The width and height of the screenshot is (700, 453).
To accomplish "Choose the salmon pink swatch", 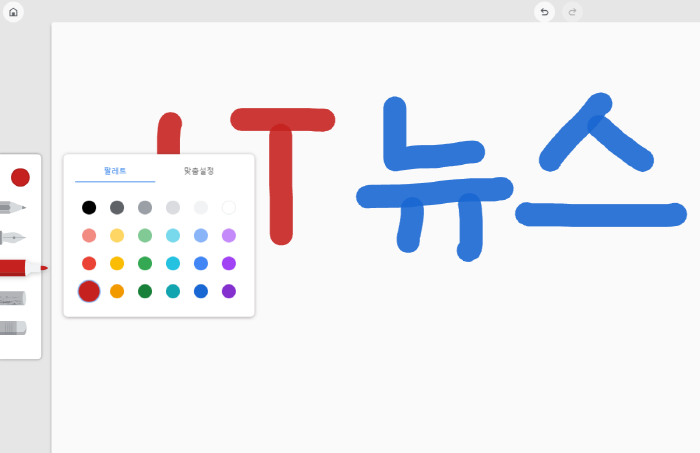I will click(89, 235).
